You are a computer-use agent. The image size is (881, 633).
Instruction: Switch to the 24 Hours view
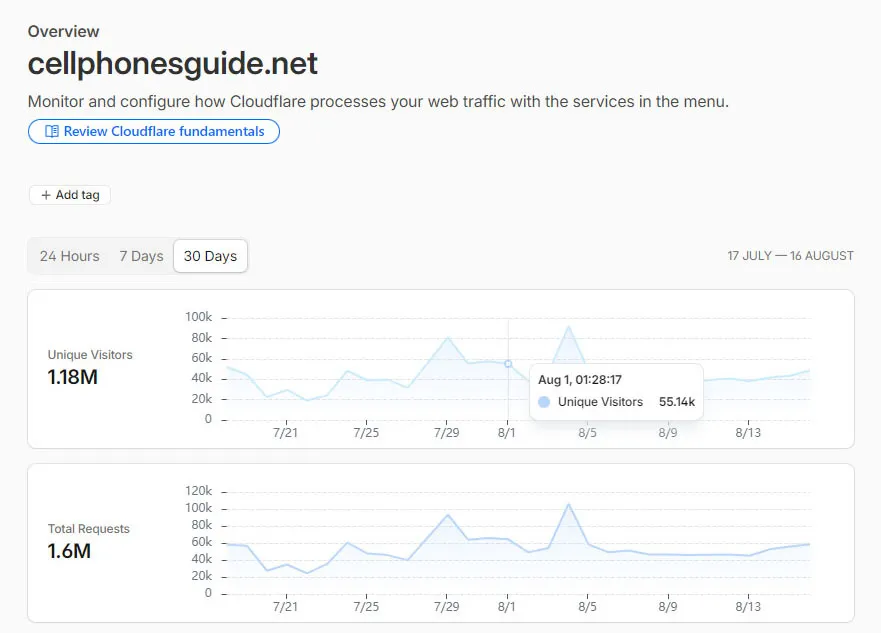(70, 256)
